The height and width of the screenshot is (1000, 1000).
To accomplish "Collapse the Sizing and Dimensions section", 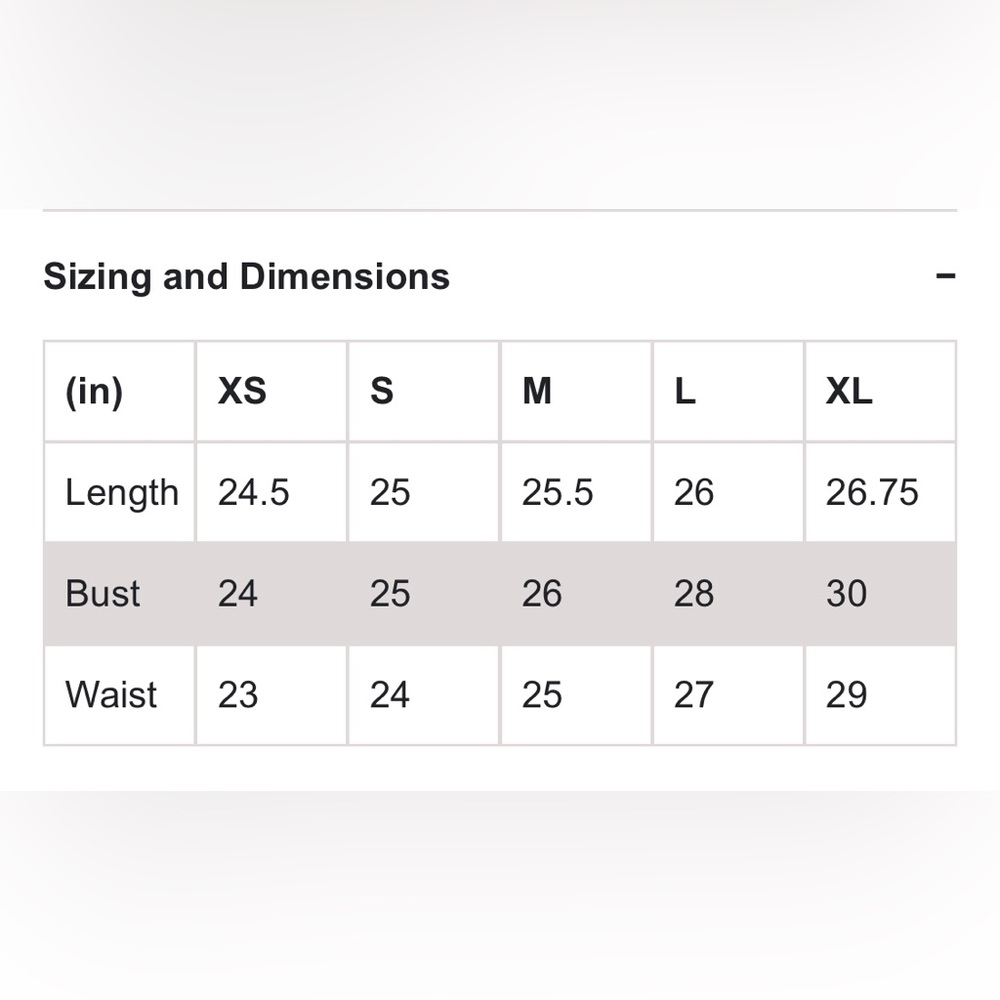I will [945, 276].
